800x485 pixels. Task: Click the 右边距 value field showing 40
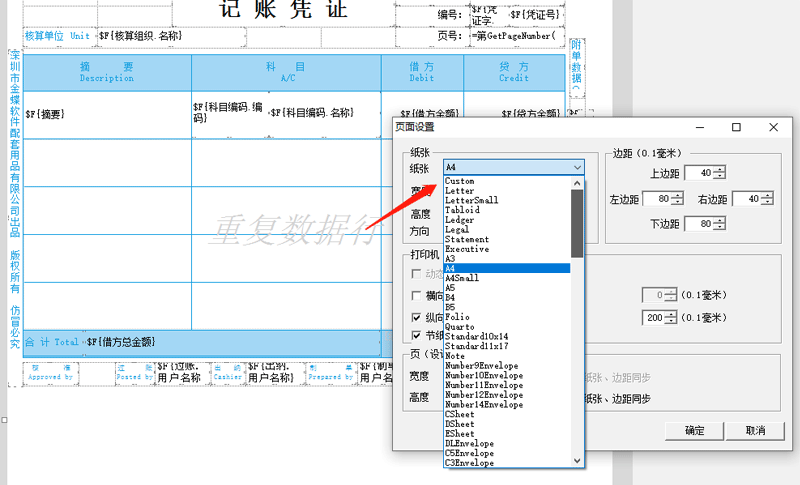tap(746, 199)
